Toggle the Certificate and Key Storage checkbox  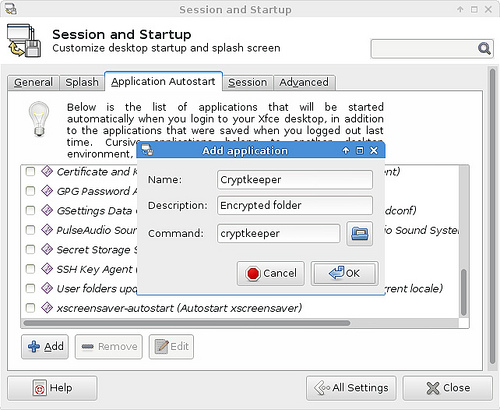(30, 172)
